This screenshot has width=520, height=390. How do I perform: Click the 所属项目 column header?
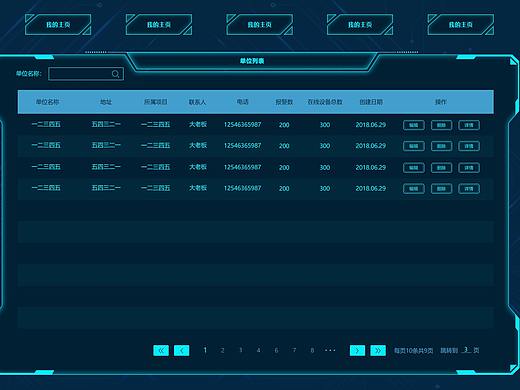click(156, 102)
